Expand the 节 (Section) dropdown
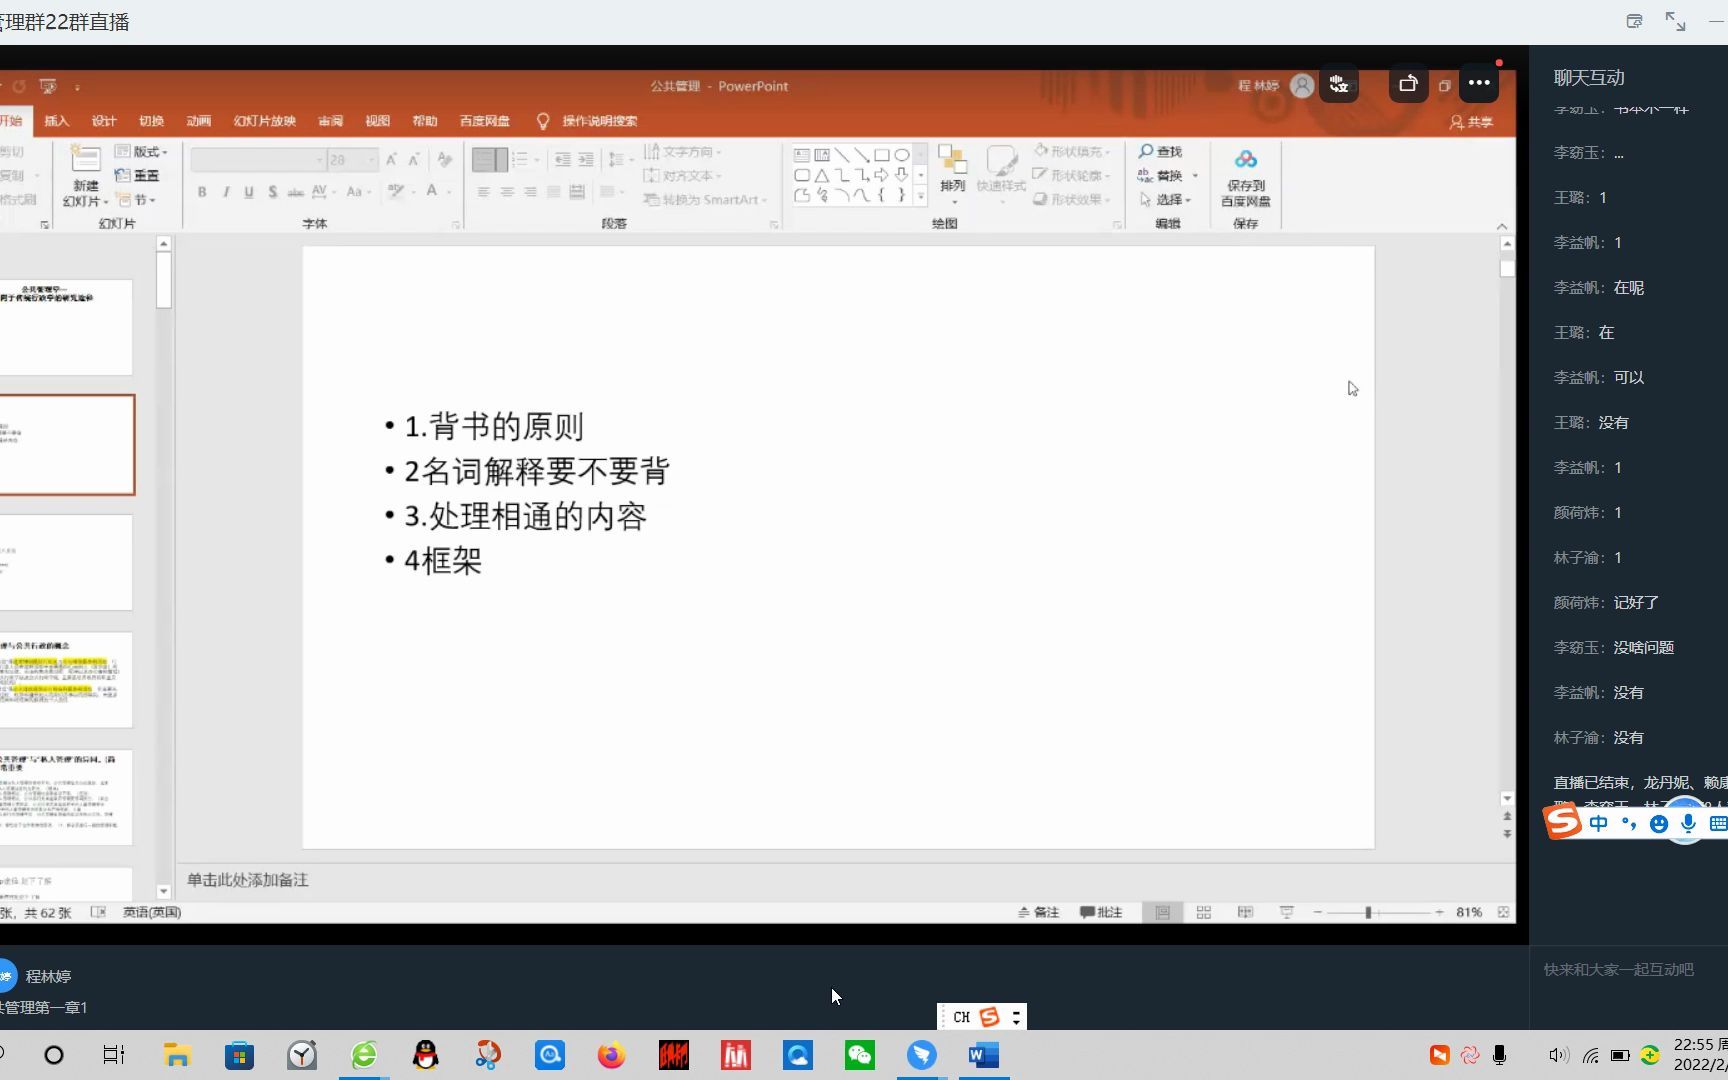Image resolution: width=1728 pixels, height=1080 pixels. coord(135,200)
